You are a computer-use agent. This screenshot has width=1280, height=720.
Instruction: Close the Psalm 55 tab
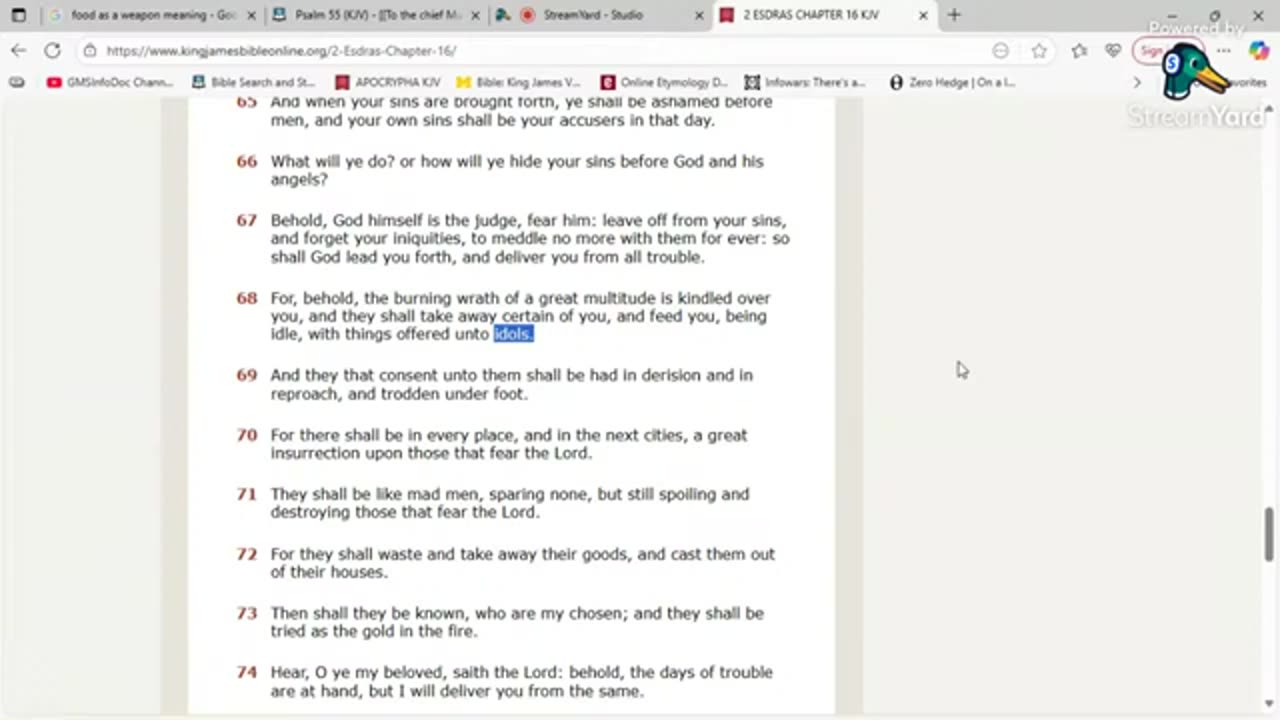(x=474, y=15)
